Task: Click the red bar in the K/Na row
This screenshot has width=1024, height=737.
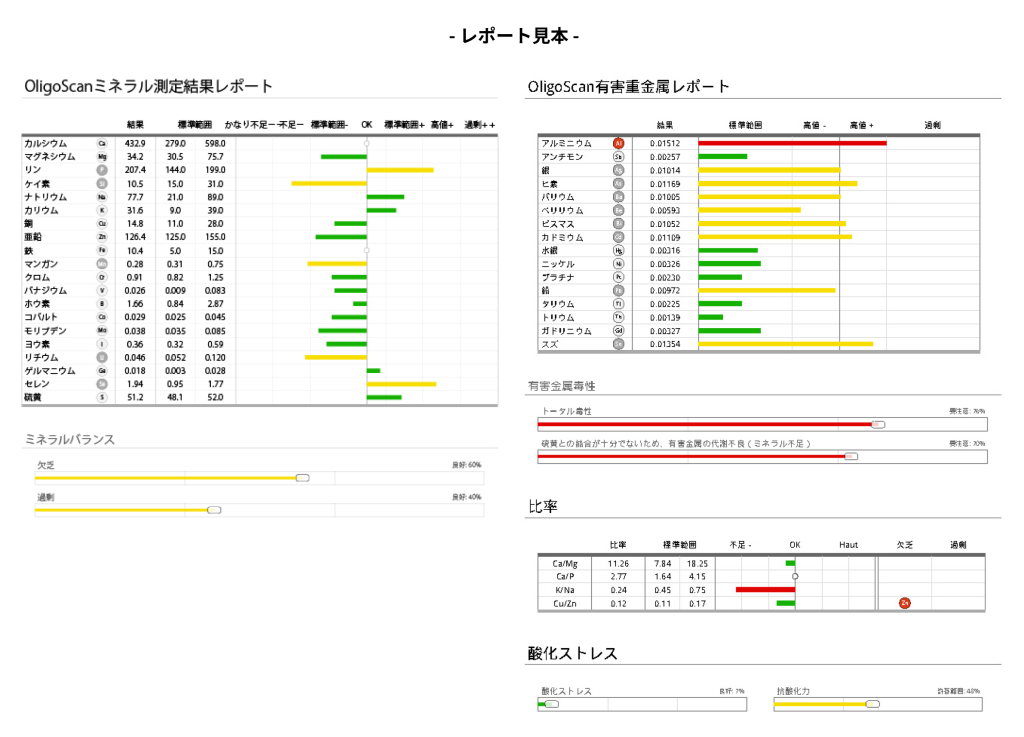Action: [x=765, y=590]
